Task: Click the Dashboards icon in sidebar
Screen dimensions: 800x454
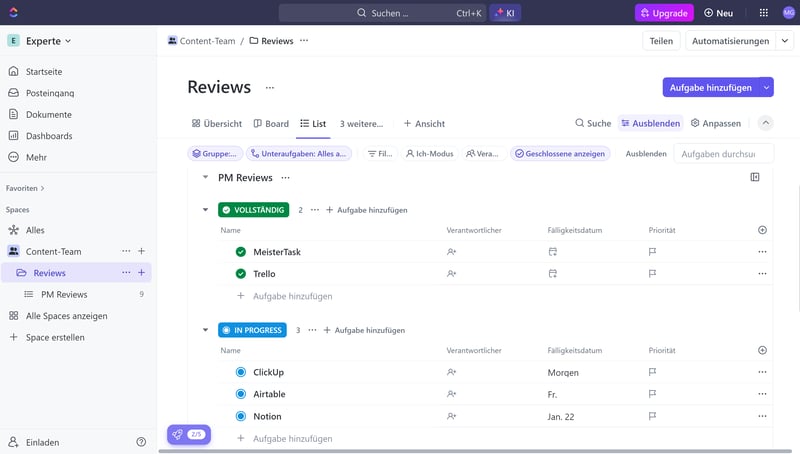Action: [x=14, y=136]
